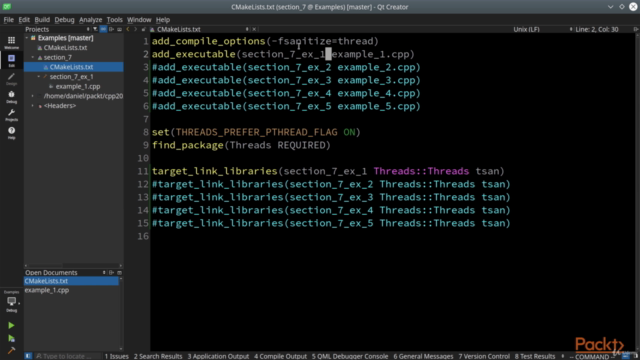The image size is (640, 360).
Task: Select CMakeLists.txt in Open Documents list
Action: (x=71, y=281)
